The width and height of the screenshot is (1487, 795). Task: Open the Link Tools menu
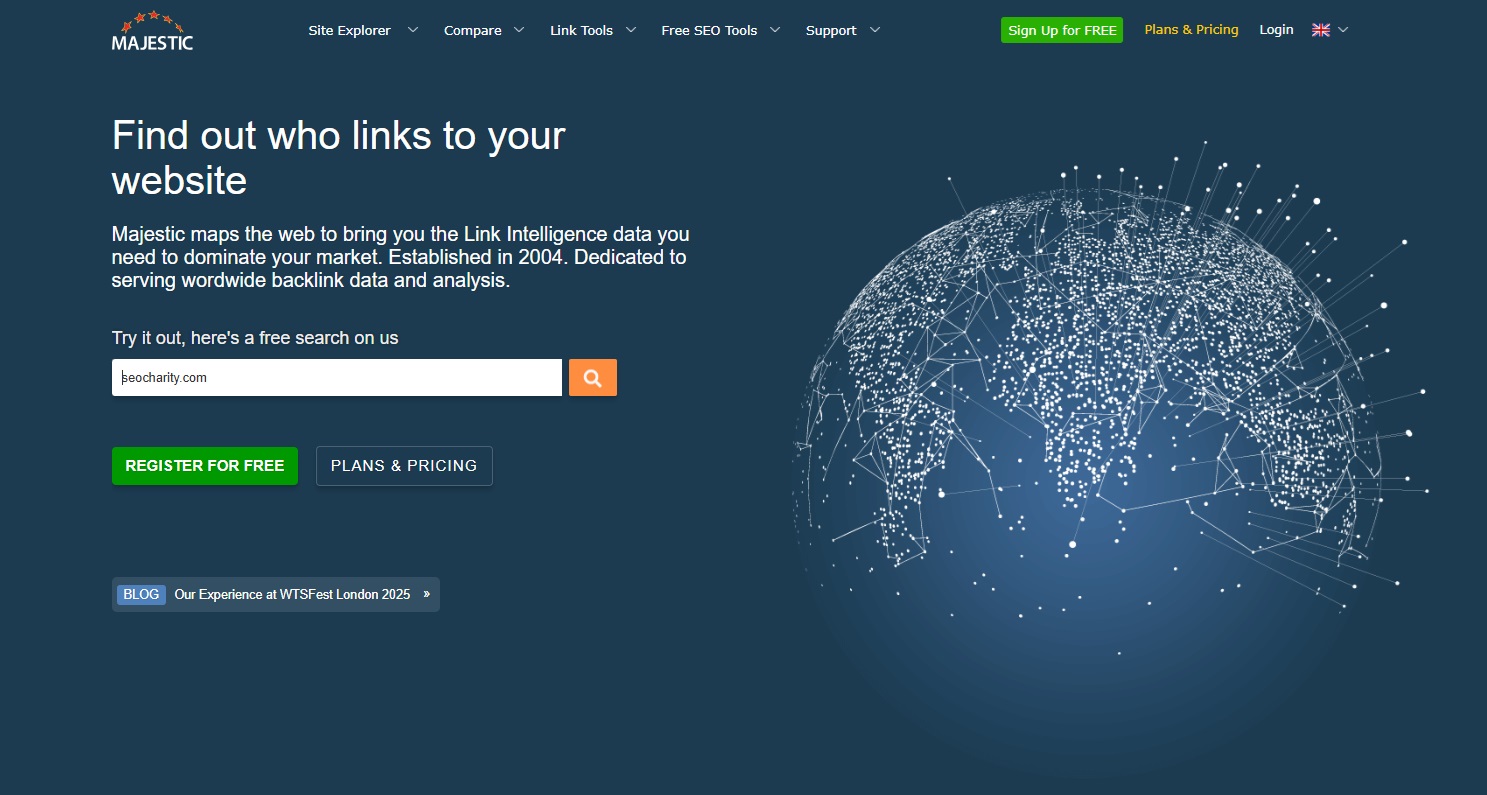pos(581,30)
